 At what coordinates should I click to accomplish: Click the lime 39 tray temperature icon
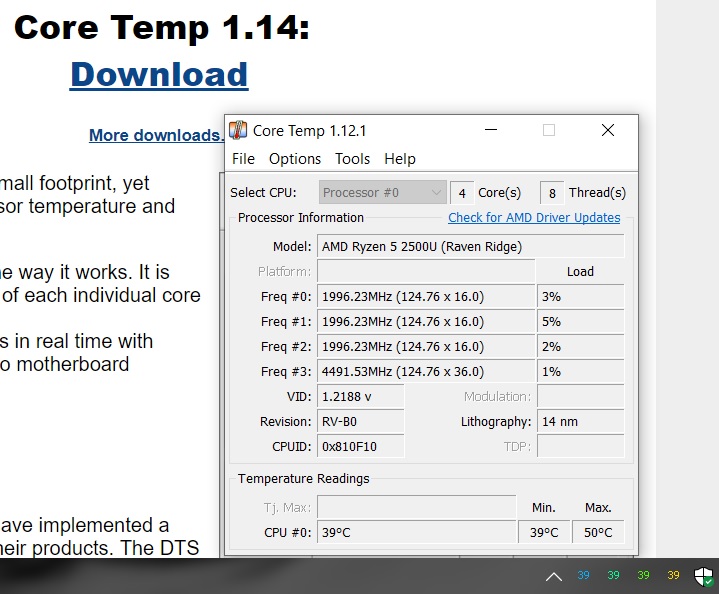[643, 575]
